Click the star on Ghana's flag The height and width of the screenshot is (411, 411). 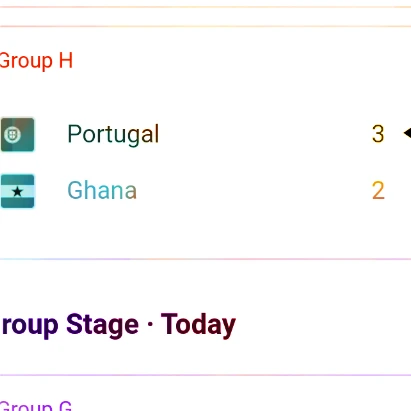point(17,191)
